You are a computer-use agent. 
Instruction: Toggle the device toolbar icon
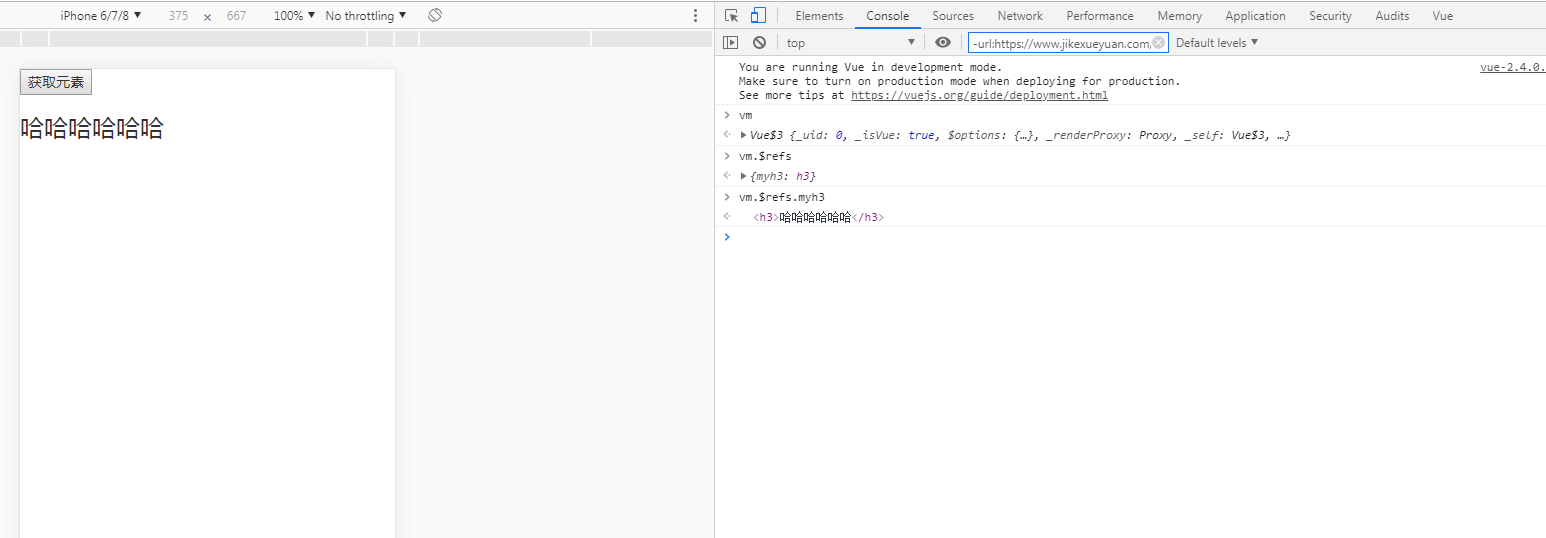pyautogui.click(x=758, y=15)
